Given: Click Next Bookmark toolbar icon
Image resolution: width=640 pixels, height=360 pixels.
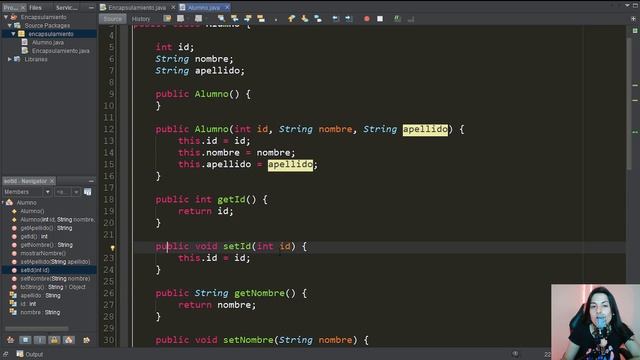Looking at the screenshot, I should coord(304,19).
